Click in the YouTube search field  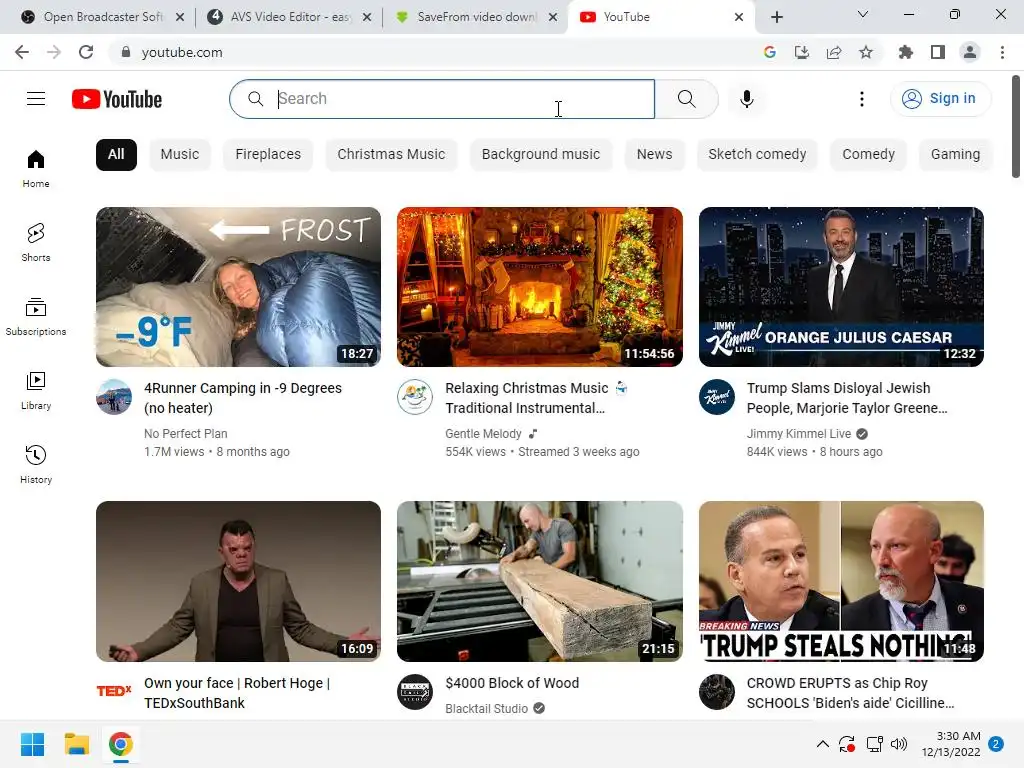[x=442, y=99]
